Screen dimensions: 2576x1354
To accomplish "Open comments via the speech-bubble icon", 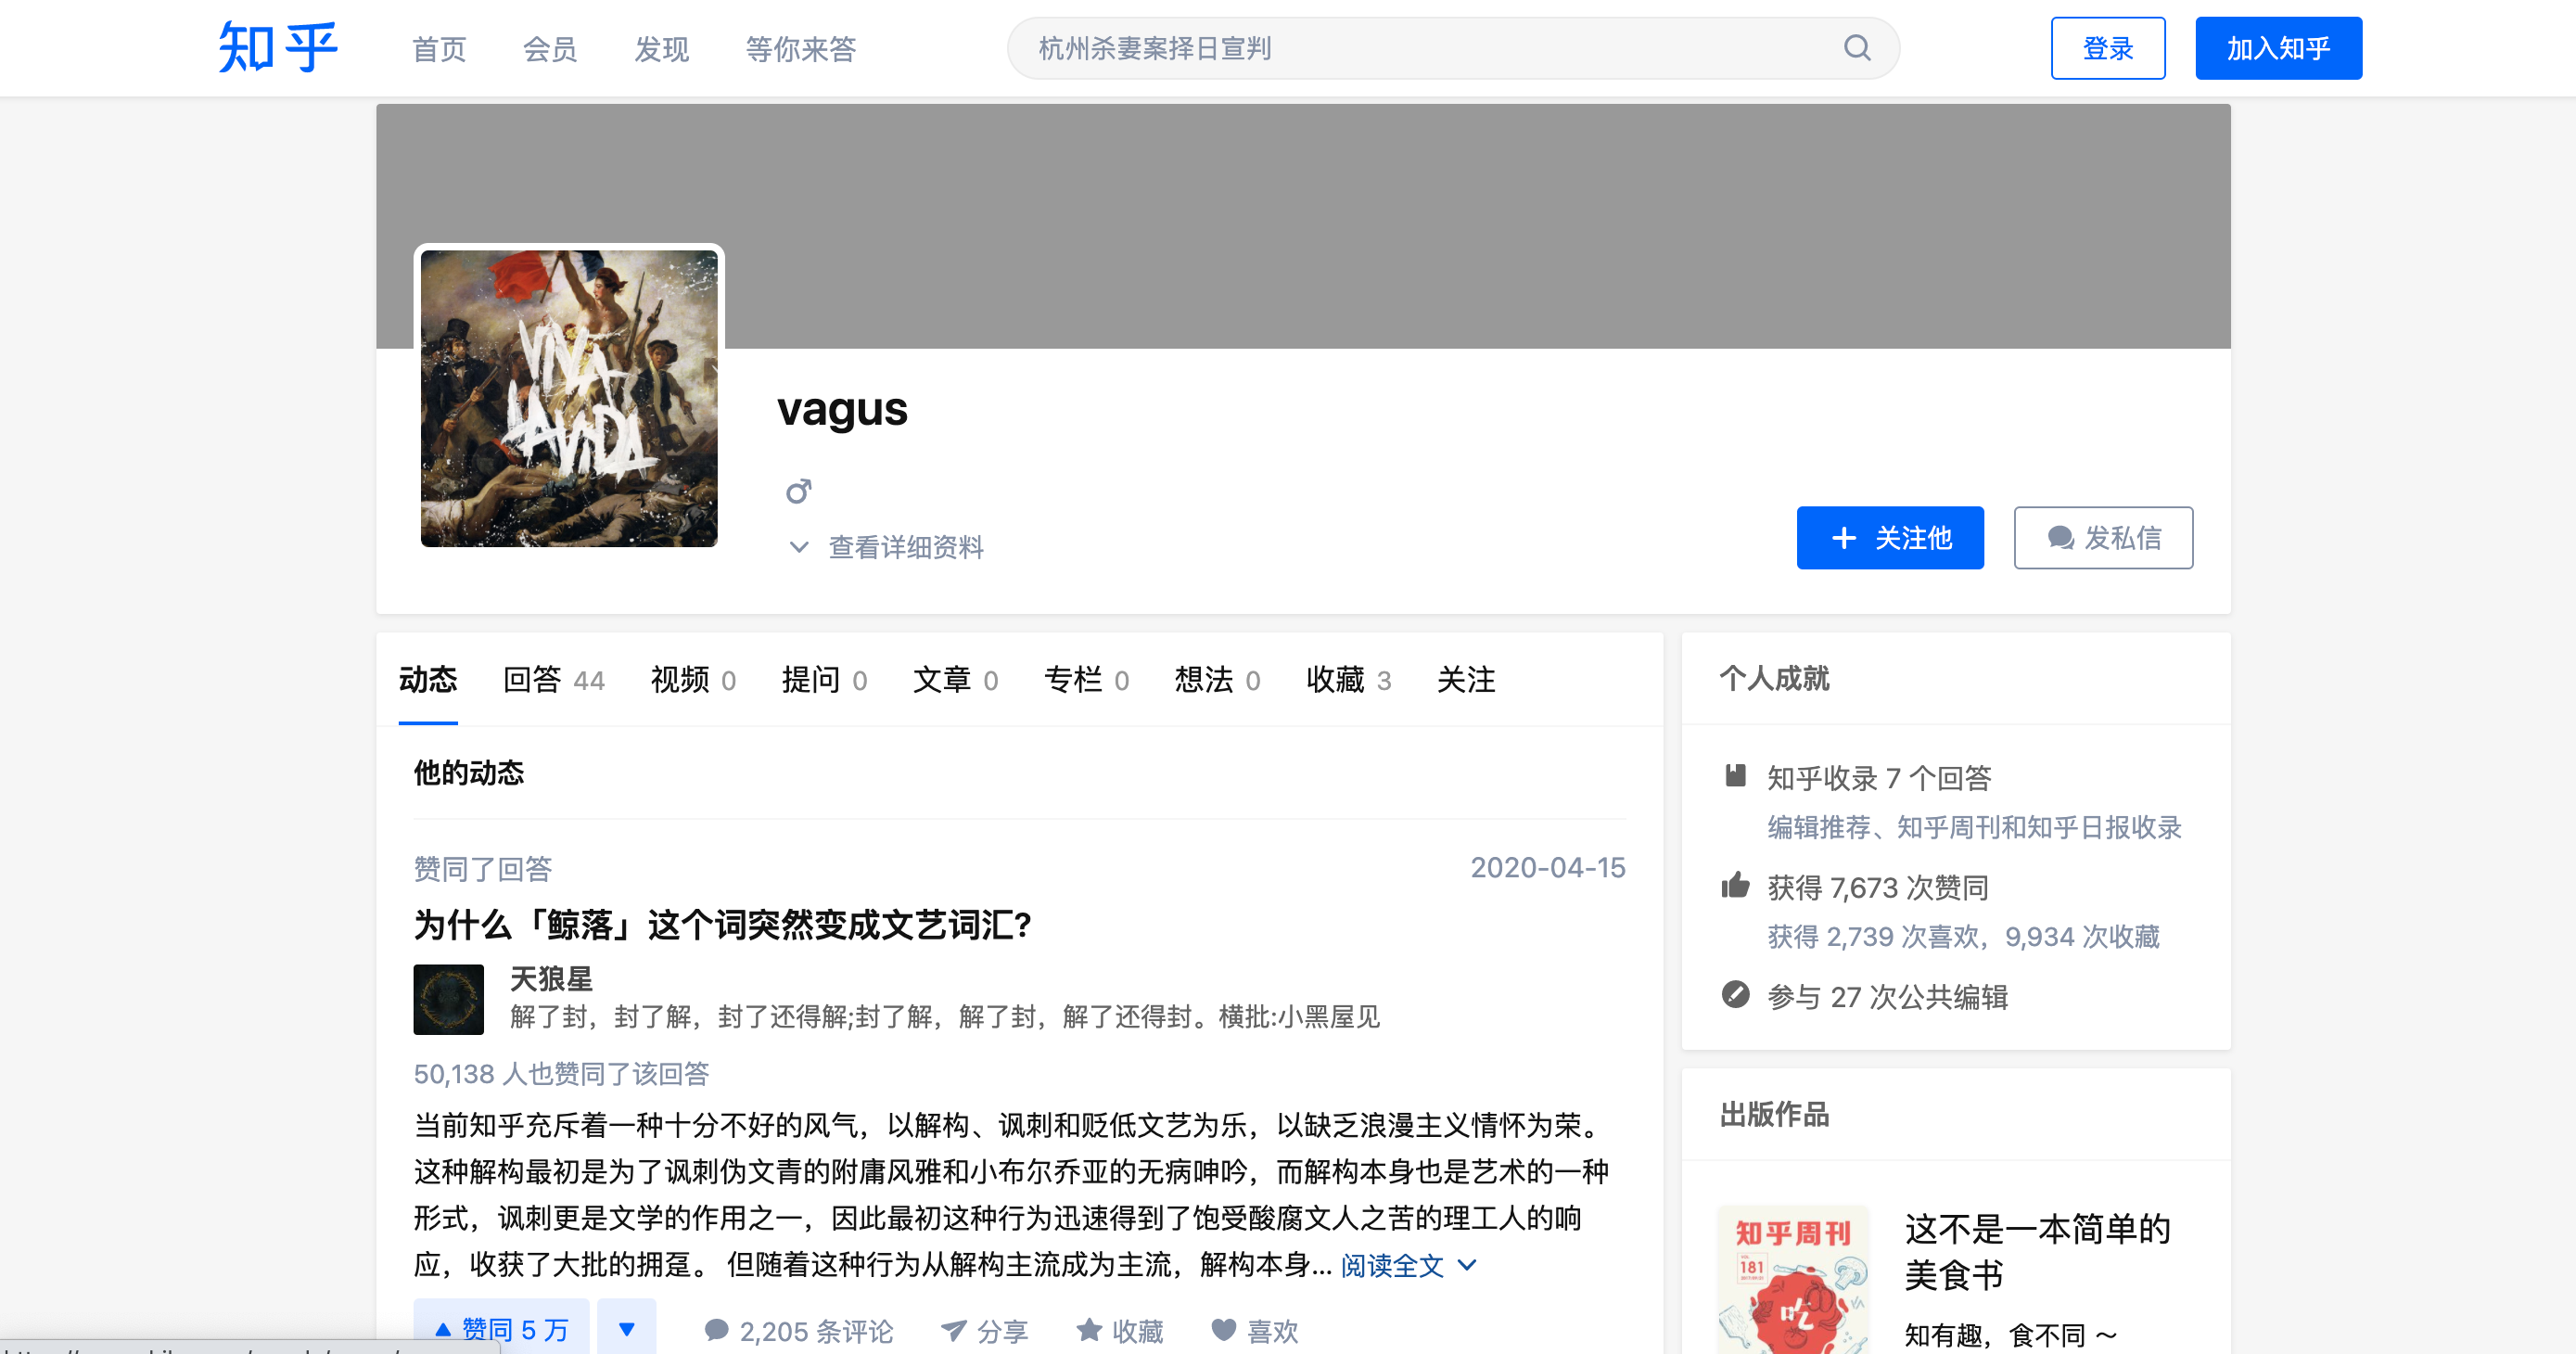I will point(716,1331).
